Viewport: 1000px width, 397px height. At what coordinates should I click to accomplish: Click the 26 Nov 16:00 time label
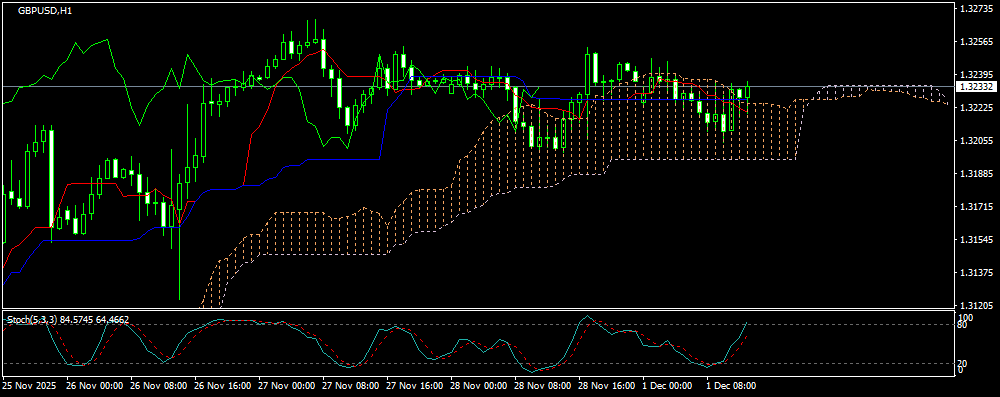click(223, 386)
